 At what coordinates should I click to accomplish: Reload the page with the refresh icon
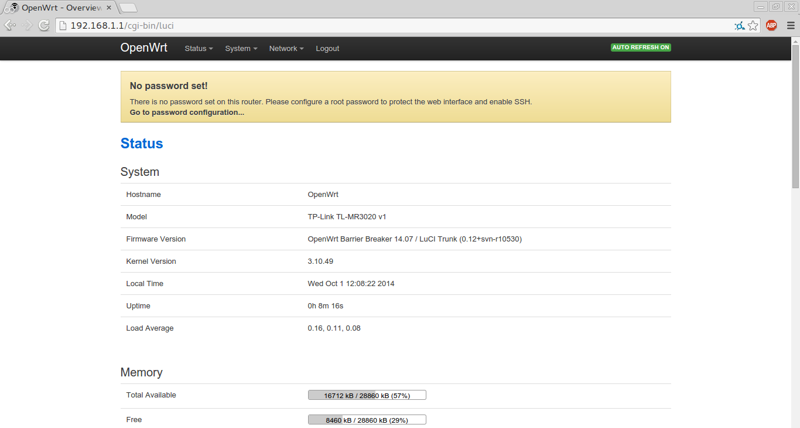tap(44, 26)
